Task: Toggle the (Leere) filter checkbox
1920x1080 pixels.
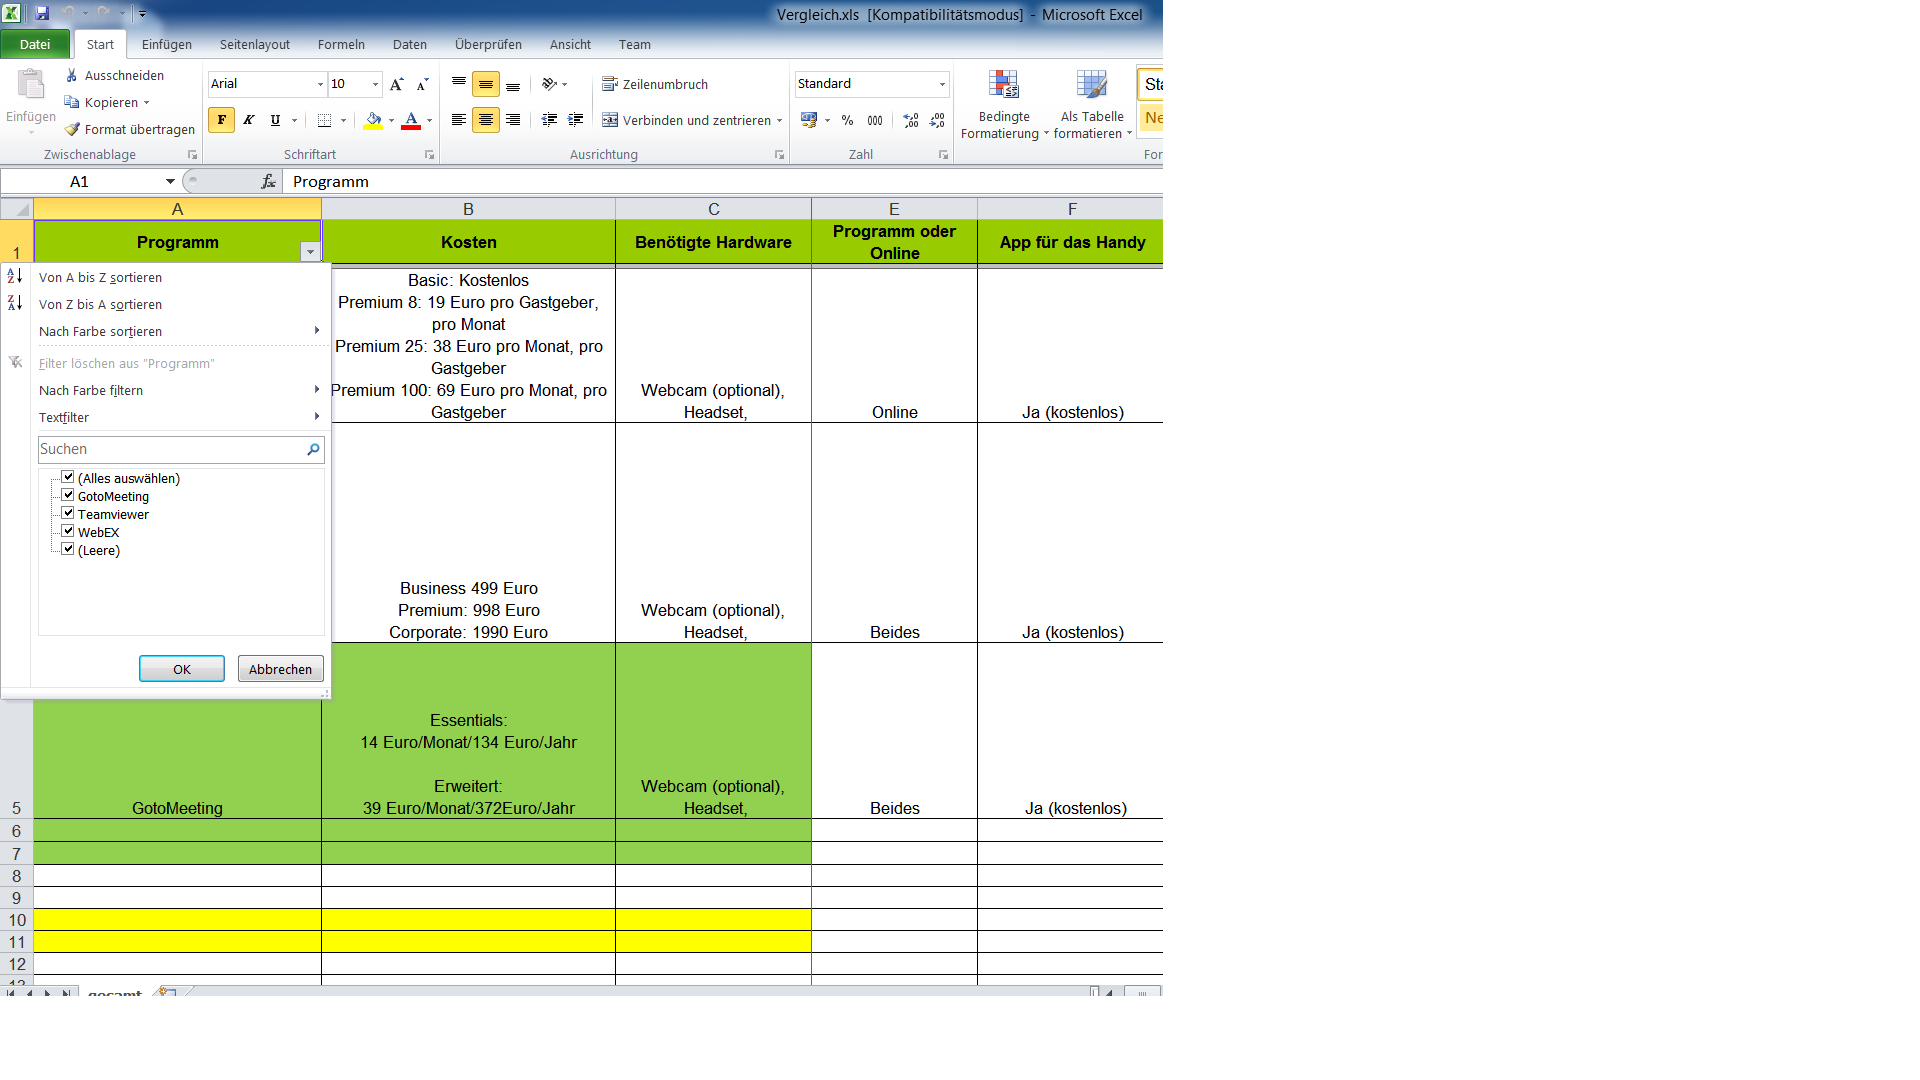Action: [68, 550]
